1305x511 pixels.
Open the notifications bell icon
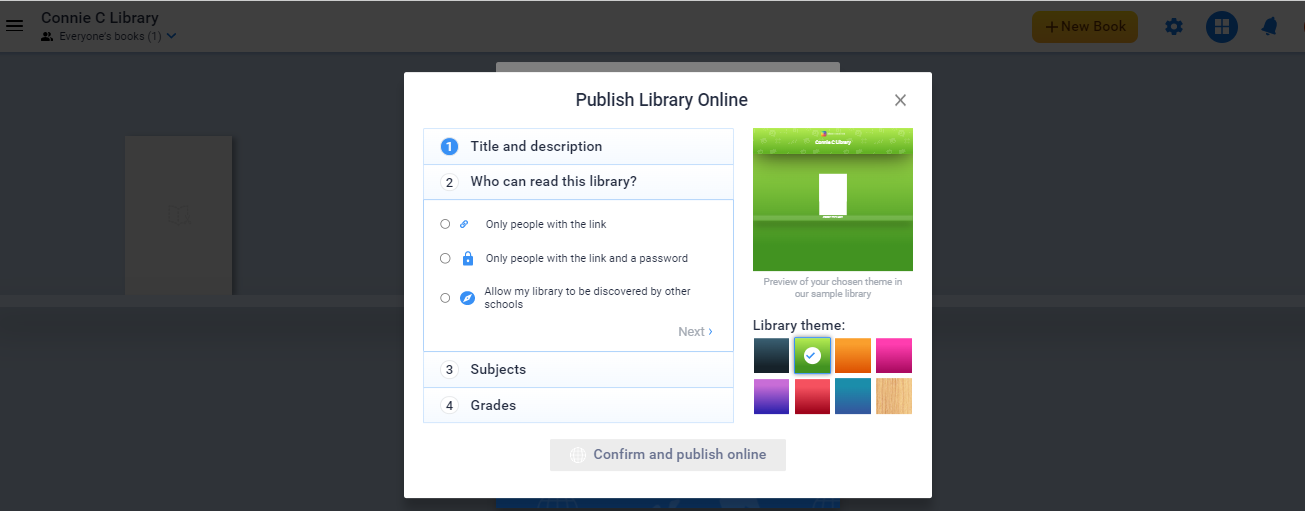[1269, 27]
